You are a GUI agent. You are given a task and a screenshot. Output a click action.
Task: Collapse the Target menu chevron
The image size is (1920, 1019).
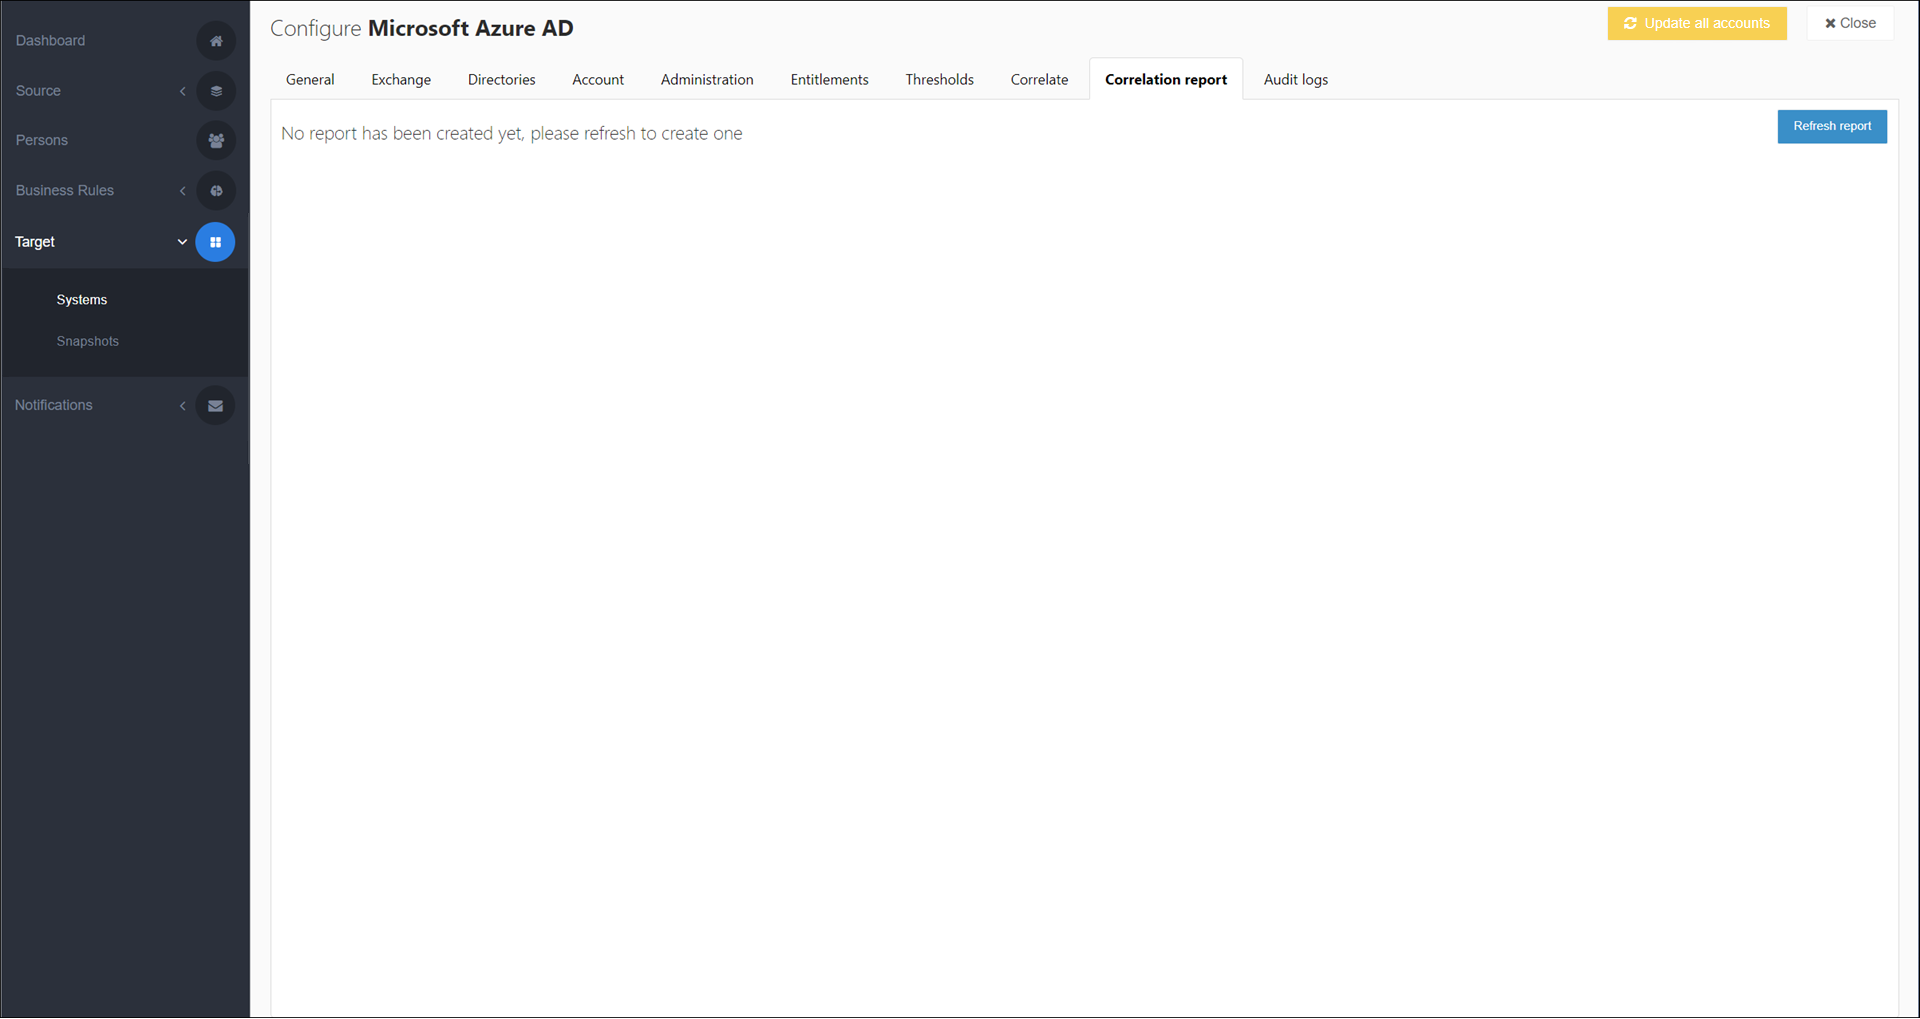click(x=182, y=242)
